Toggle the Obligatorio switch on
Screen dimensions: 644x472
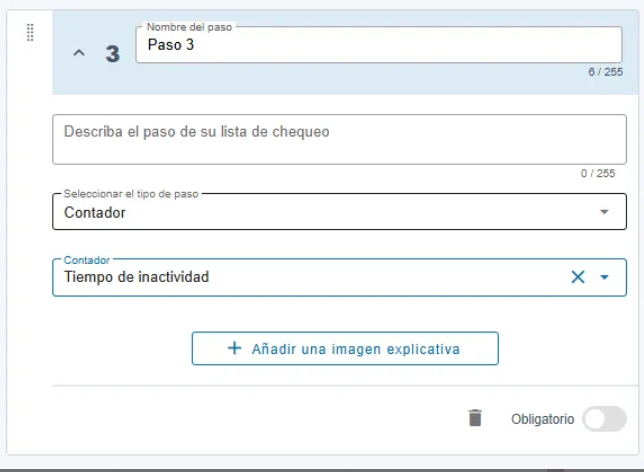pos(605,419)
